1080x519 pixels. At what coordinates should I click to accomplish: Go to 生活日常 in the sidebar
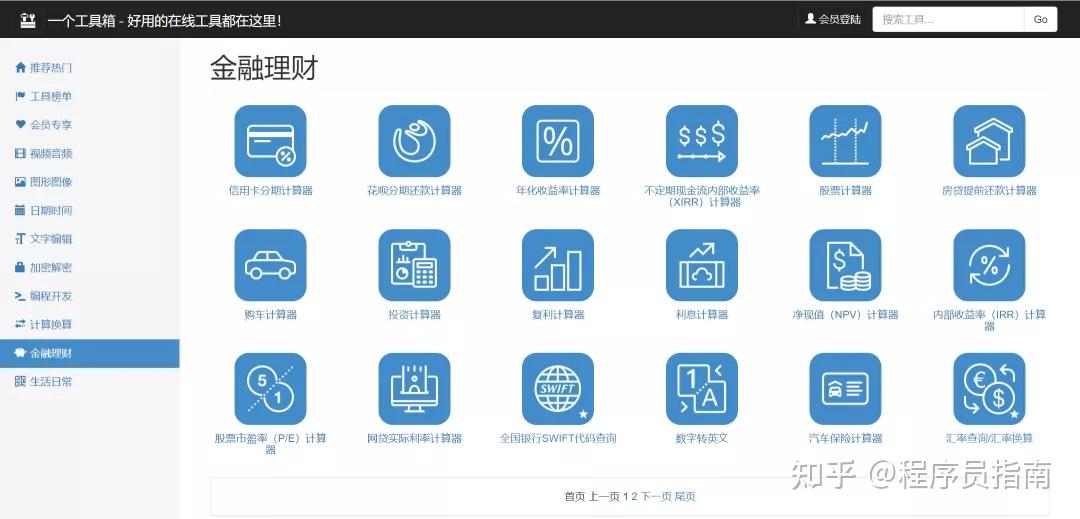(50, 382)
